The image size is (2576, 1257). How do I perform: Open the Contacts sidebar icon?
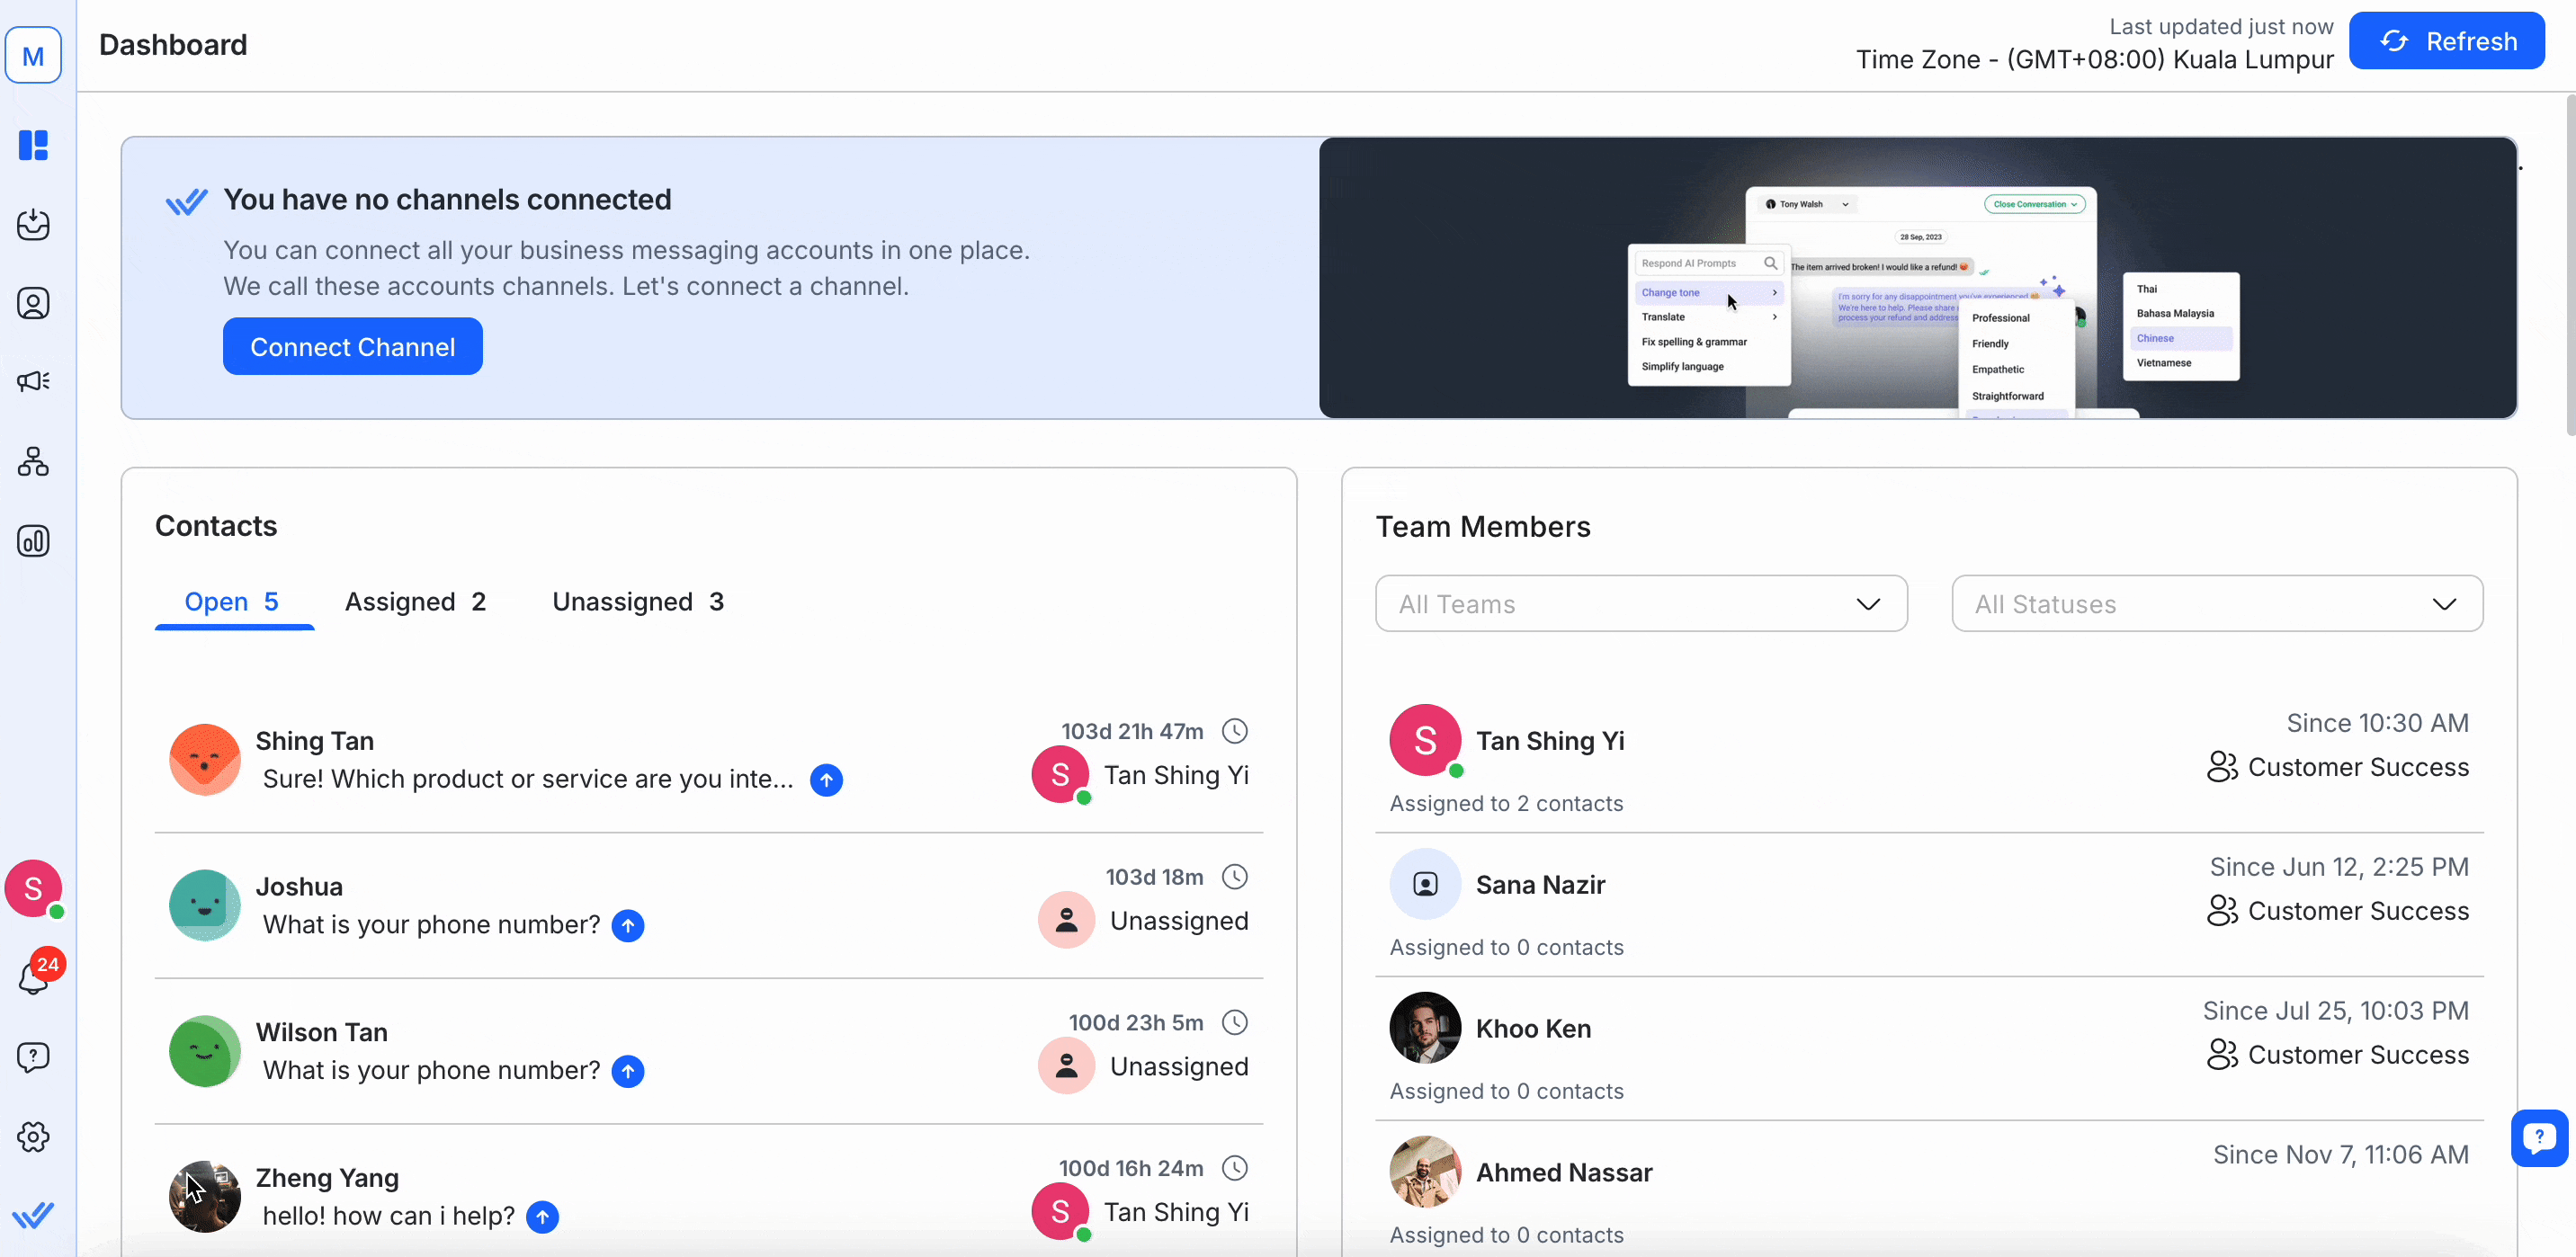pos(33,303)
